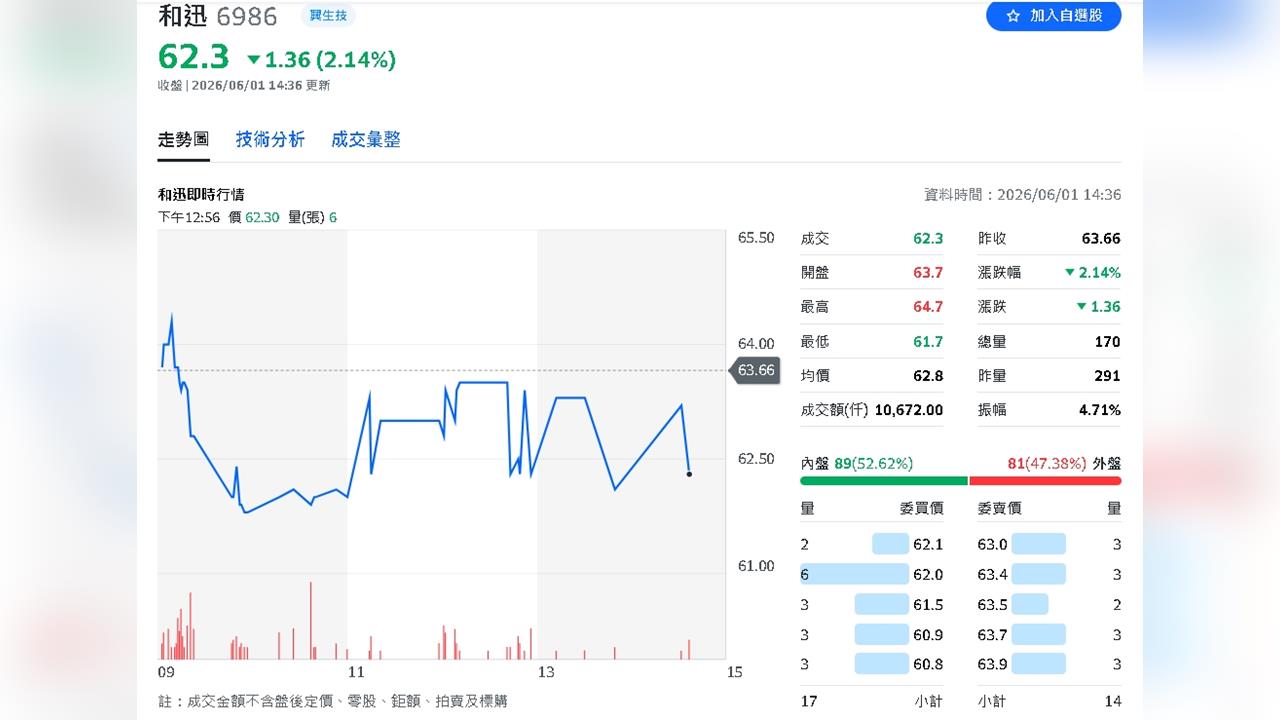This screenshot has width=1280, height=720.
Task: Click the 和迅即時行情 chart title
Action: [201, 194]
